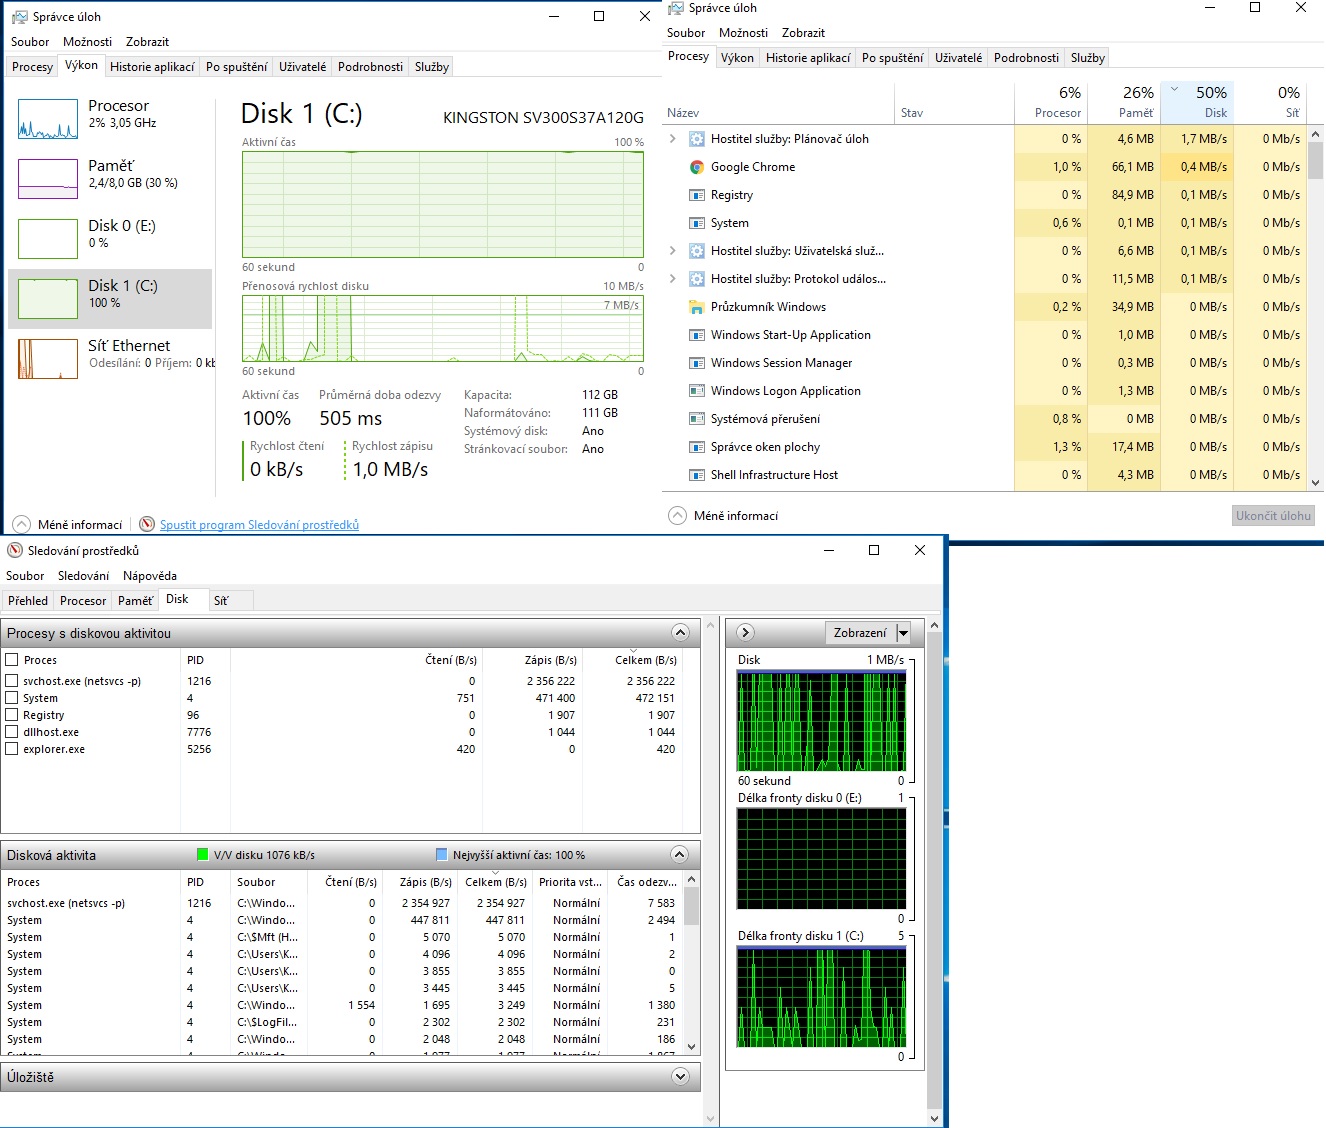1326x1128 pixels.
Task: Open the Sledování menu in Resource Monitor
Action: (x=83, y=576)
